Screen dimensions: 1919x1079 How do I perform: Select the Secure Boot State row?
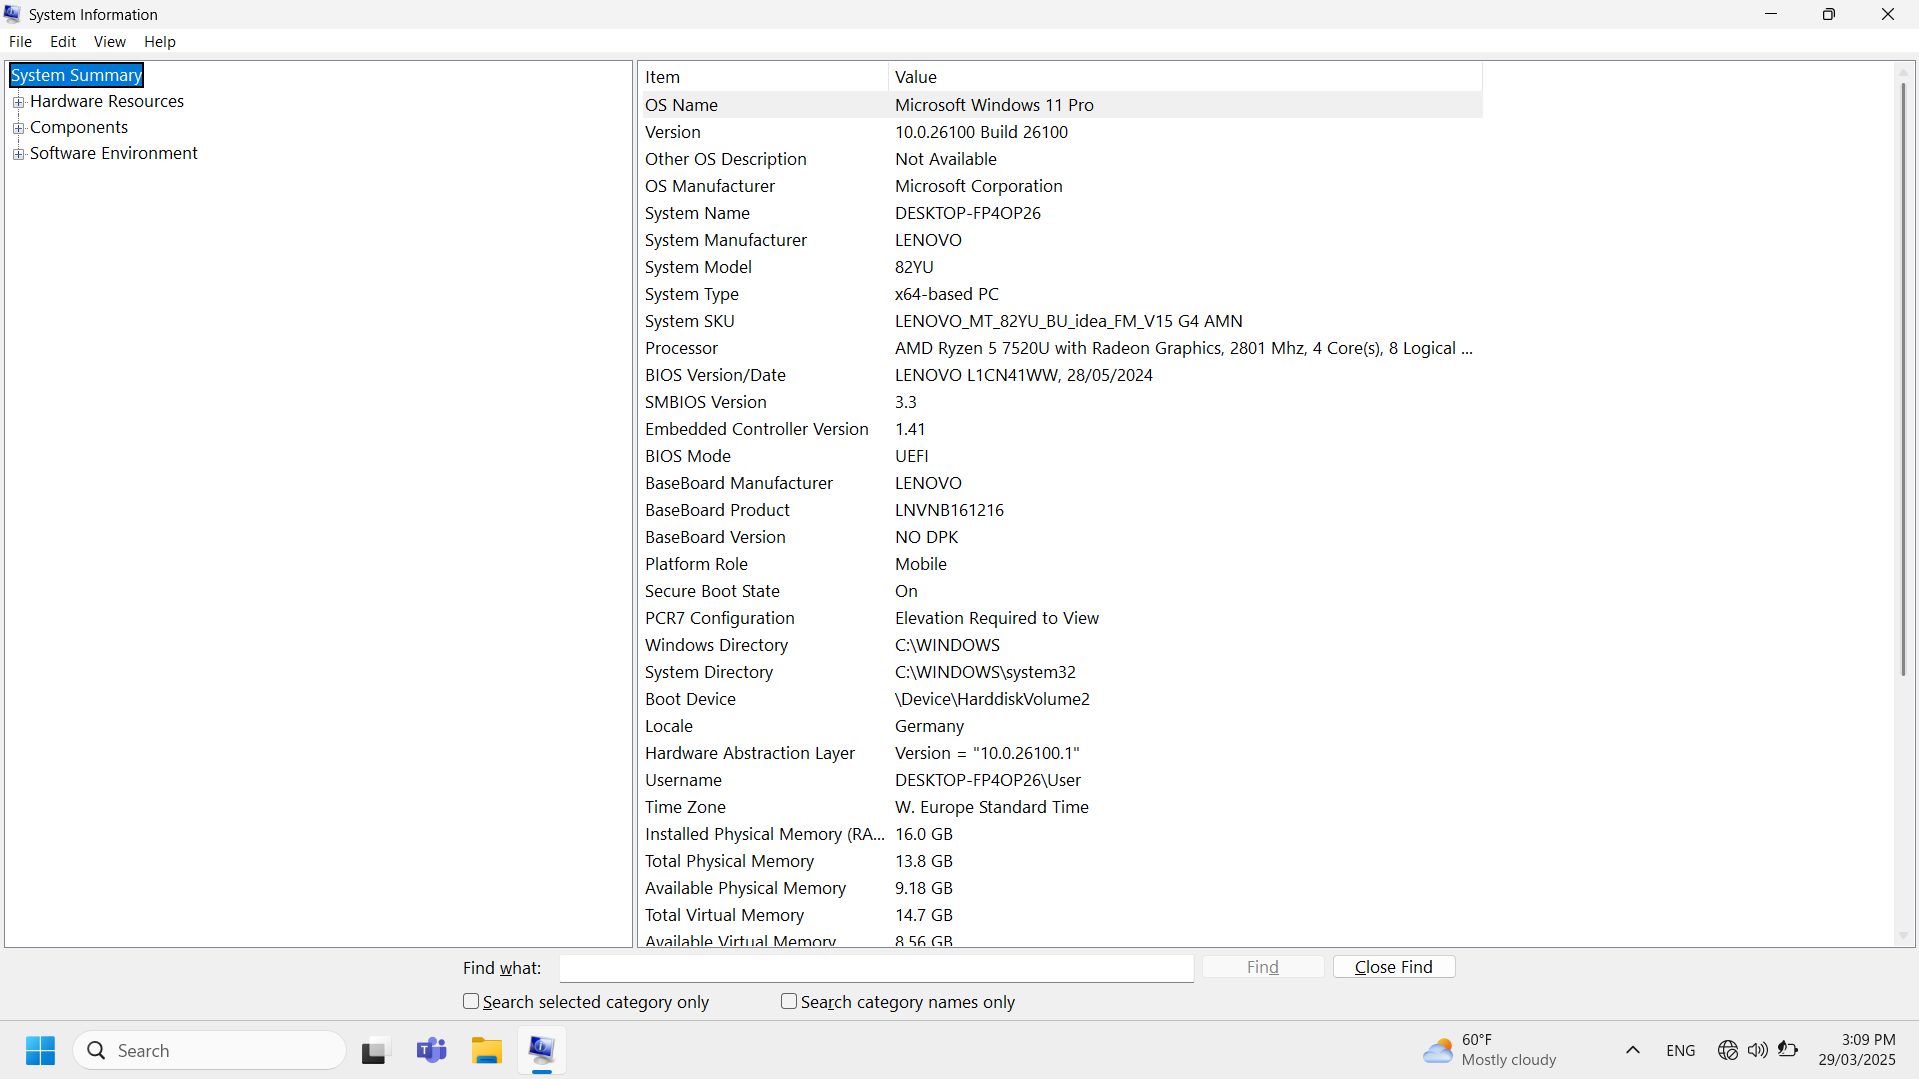[1061, 591]
